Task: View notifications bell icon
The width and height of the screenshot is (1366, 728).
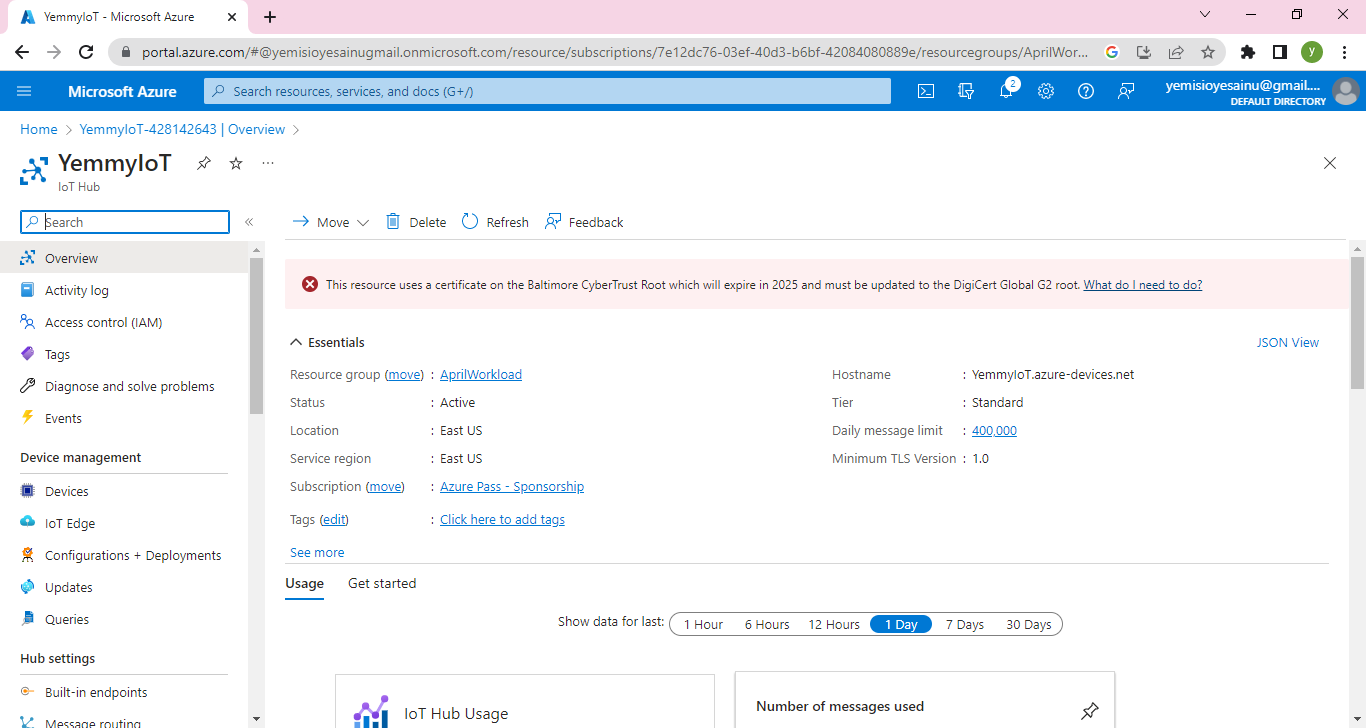Action: tap(1006, 91)
